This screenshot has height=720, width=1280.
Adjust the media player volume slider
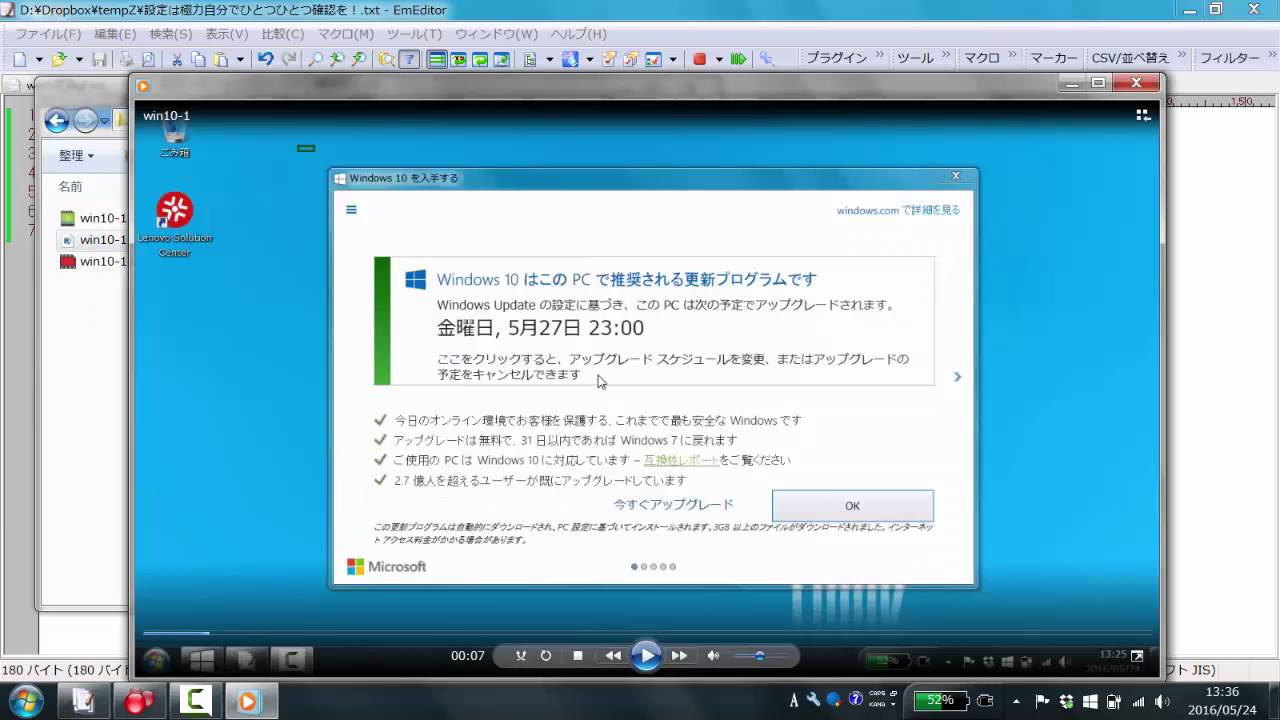[760, 656]
